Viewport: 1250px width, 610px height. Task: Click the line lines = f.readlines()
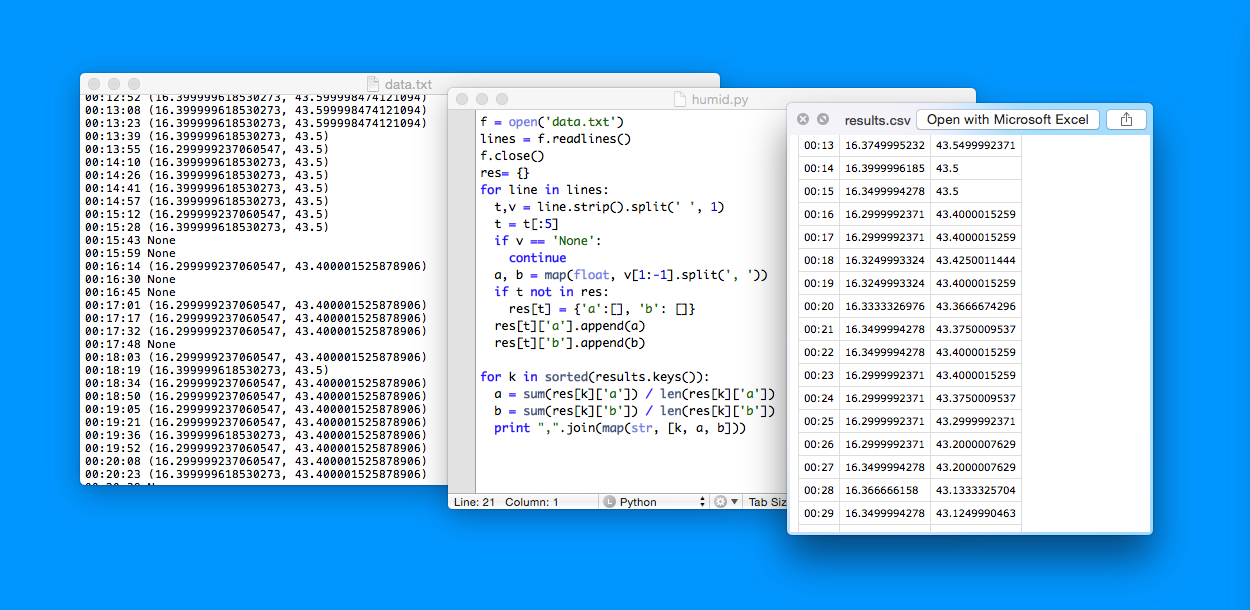click(x=556, y=139)
